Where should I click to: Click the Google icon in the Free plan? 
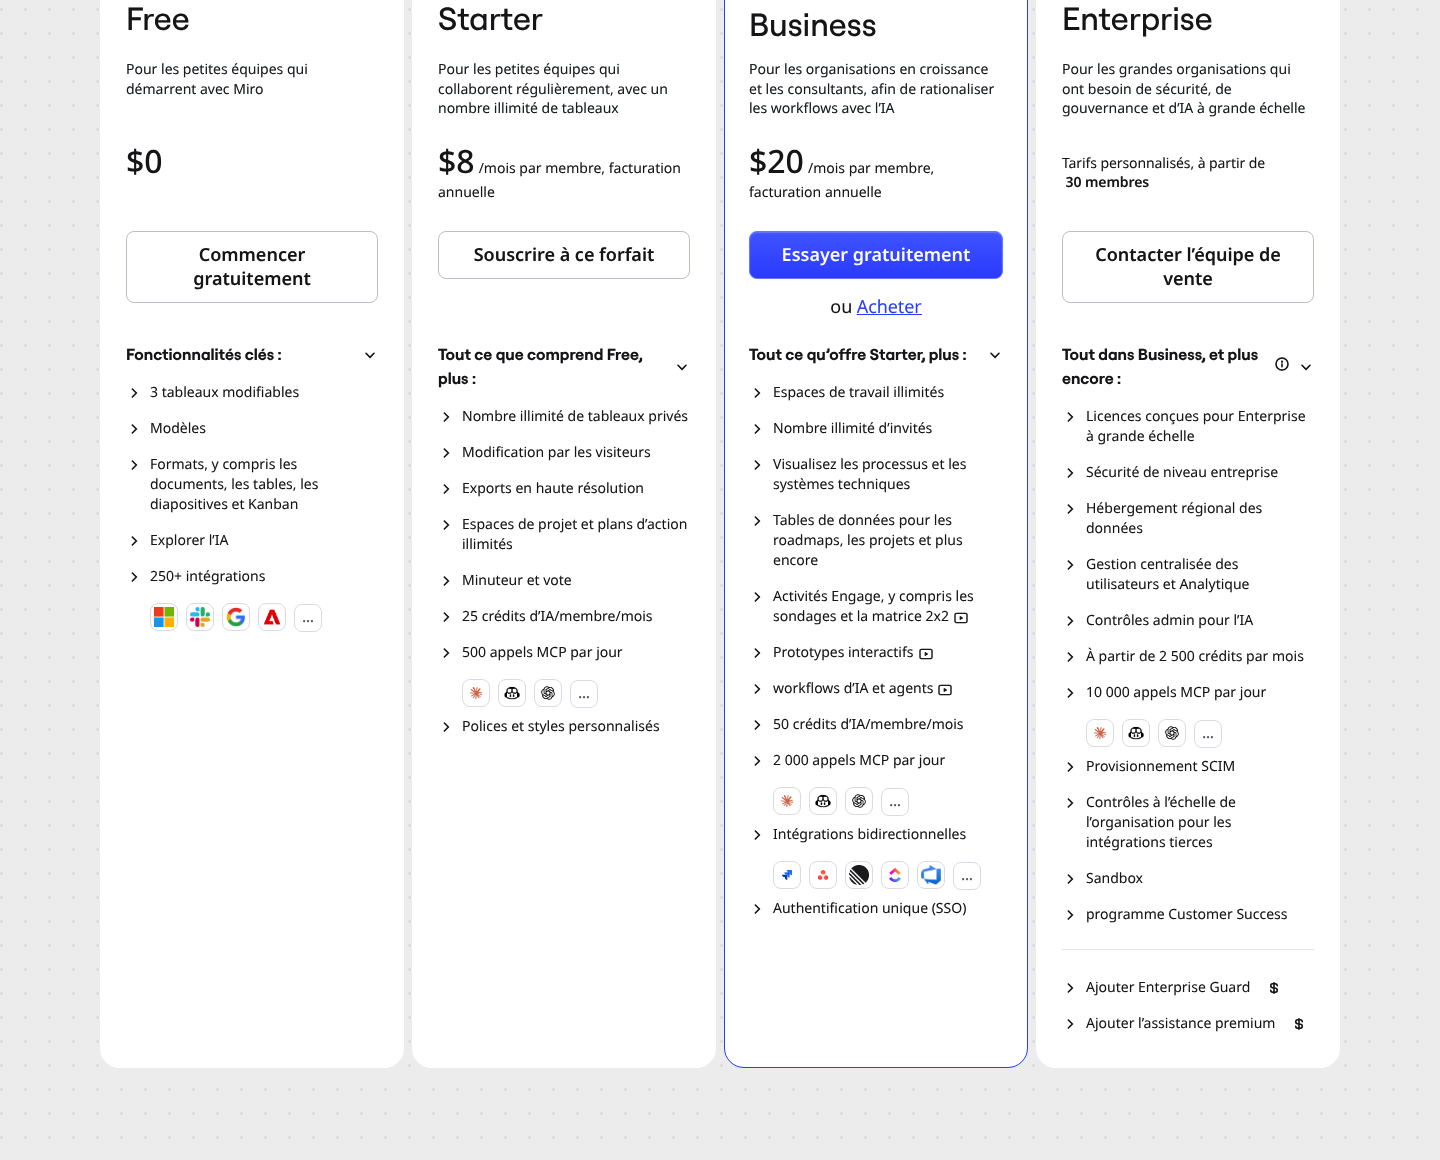point(236,618)
